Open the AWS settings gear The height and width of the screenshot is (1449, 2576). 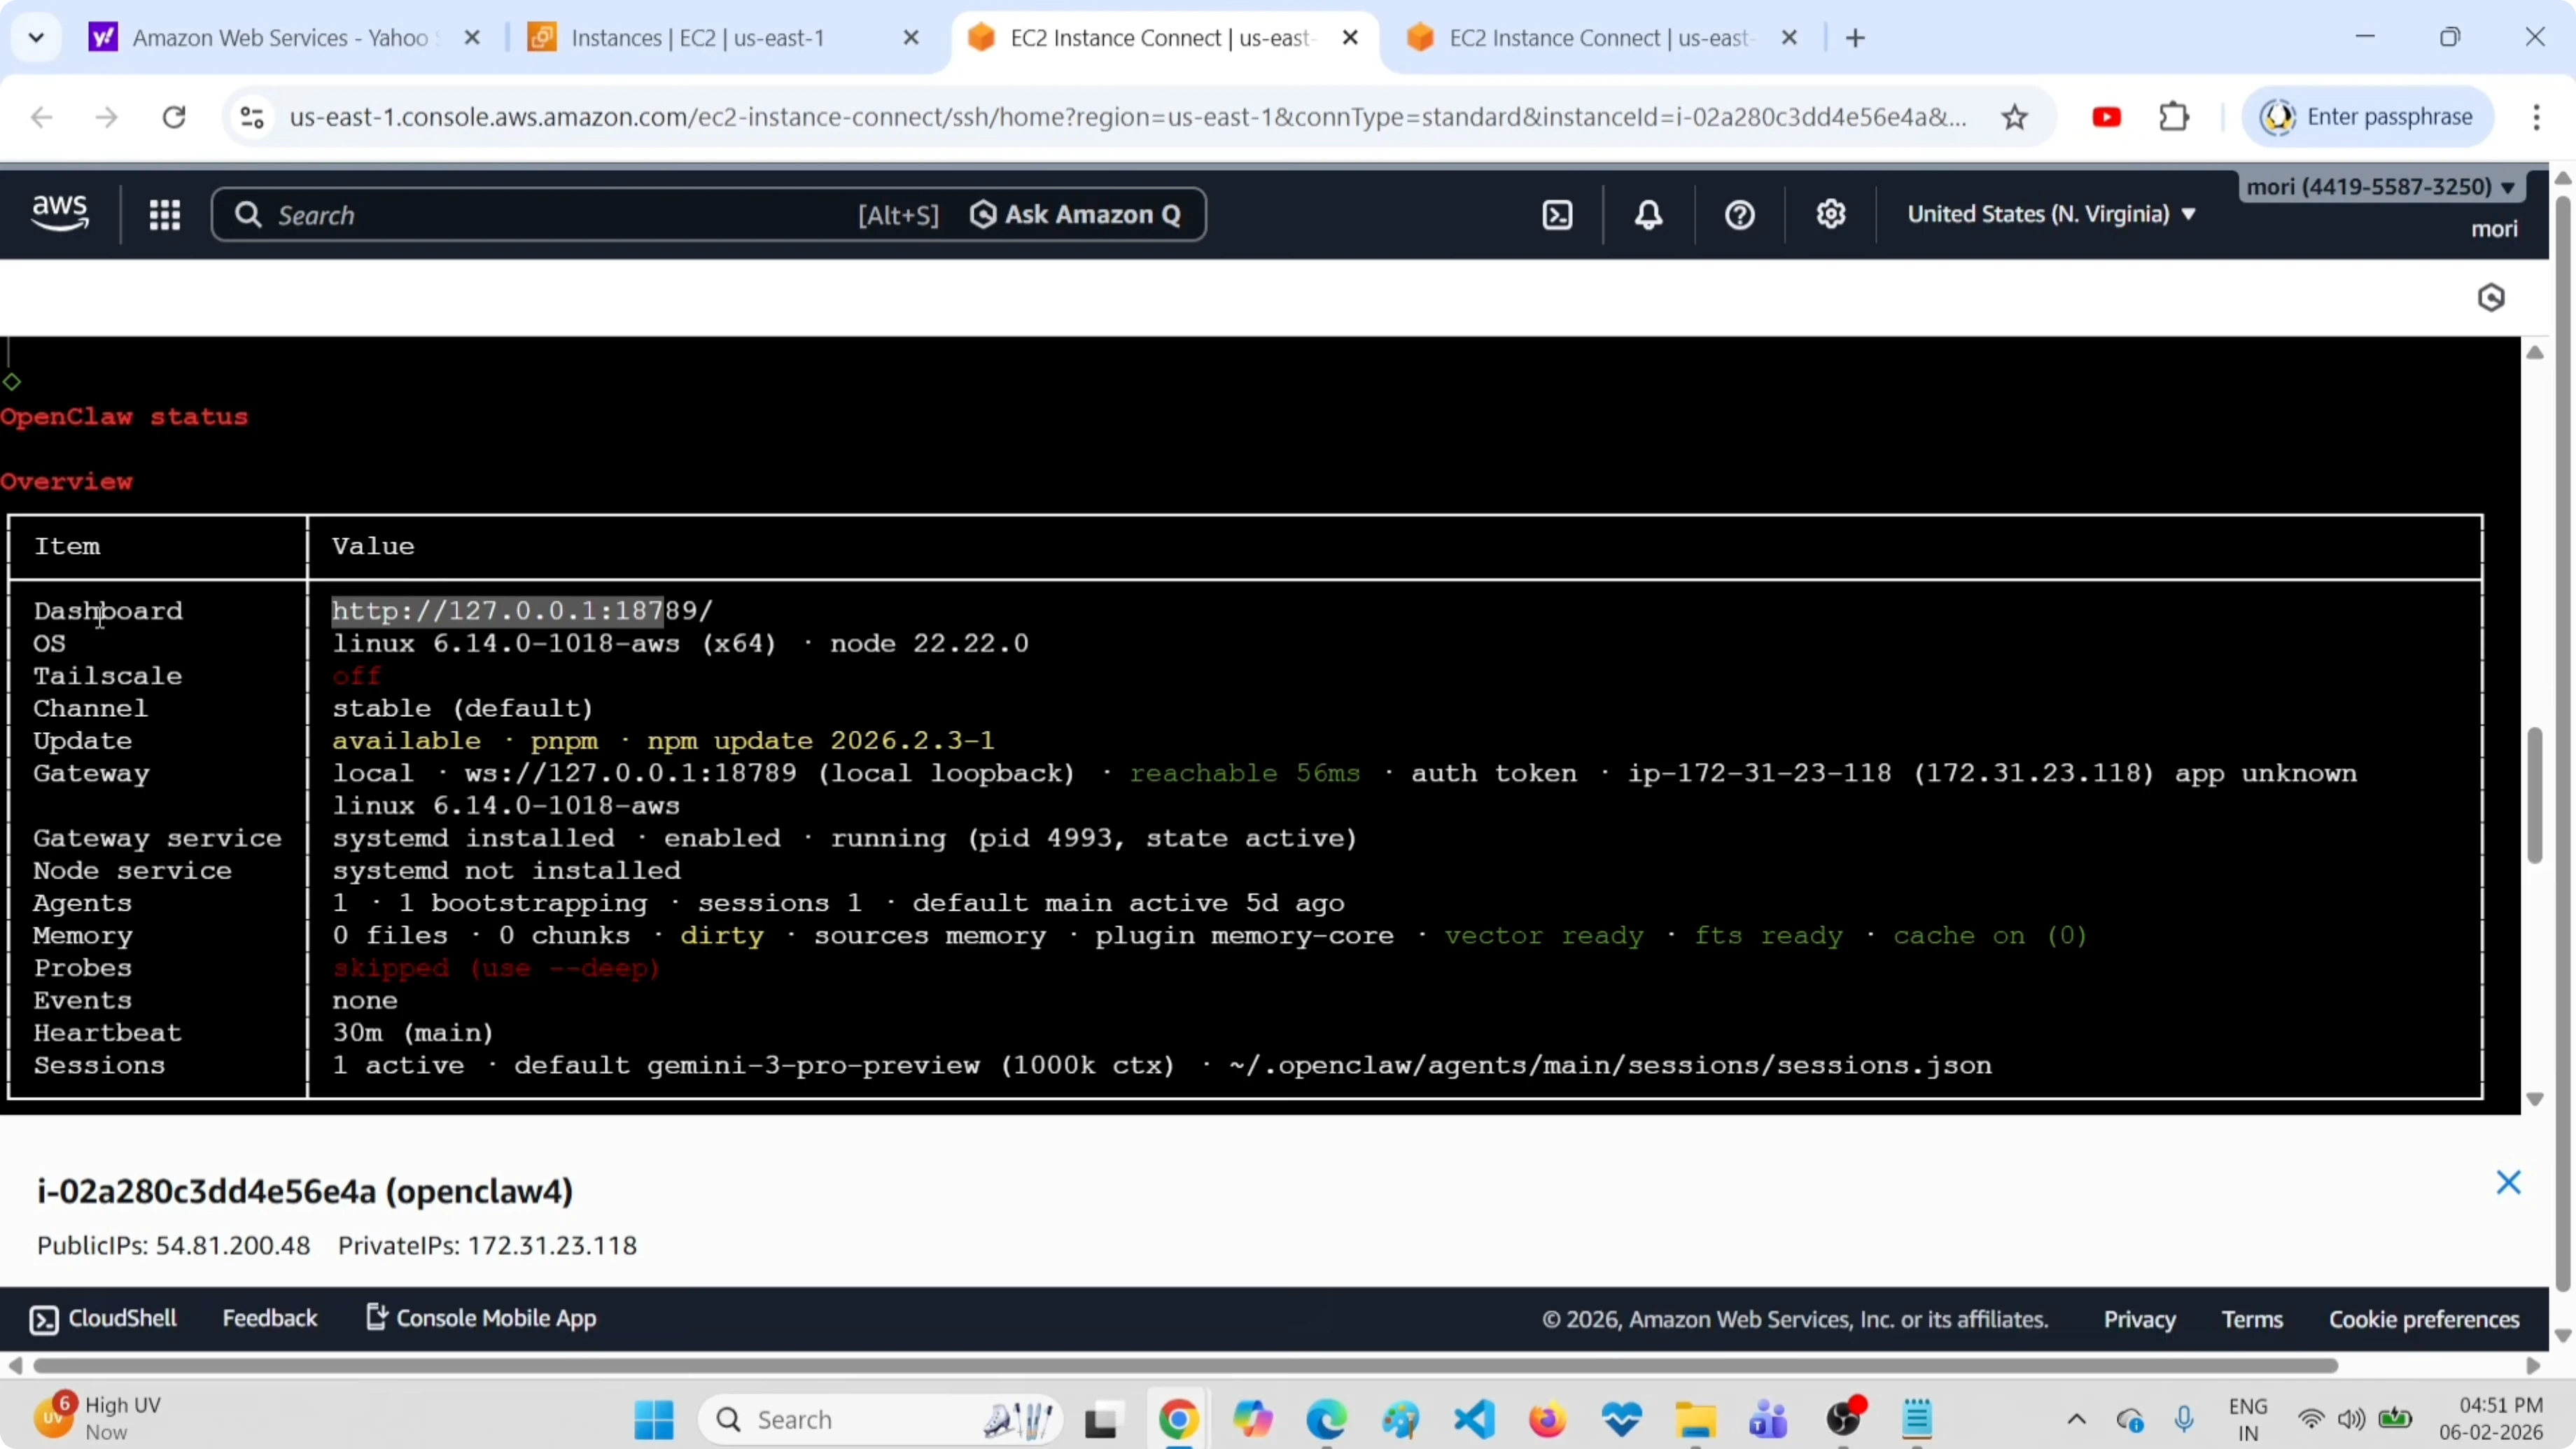pos(1831,214)
